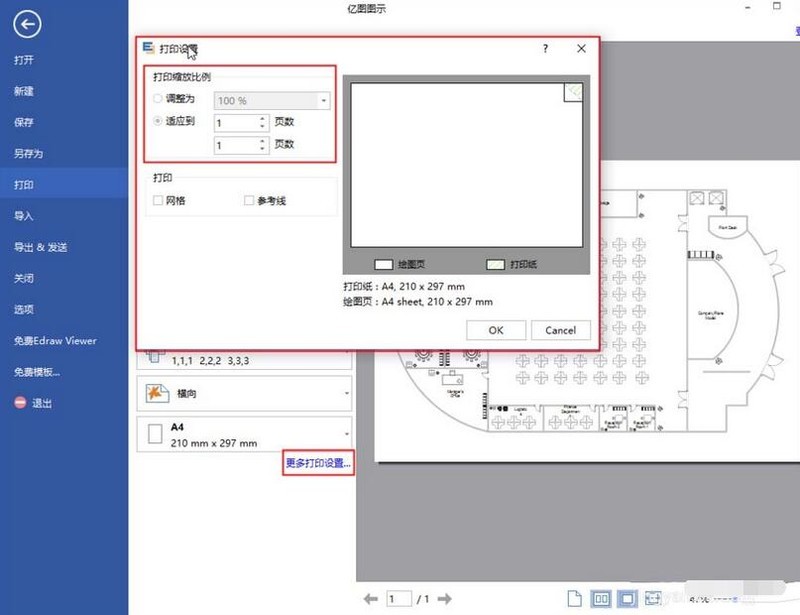This screenshot has width=800, height=615.
Task: Click text 打印纸：A4, 210 x 297 mm
Action: 404,286
